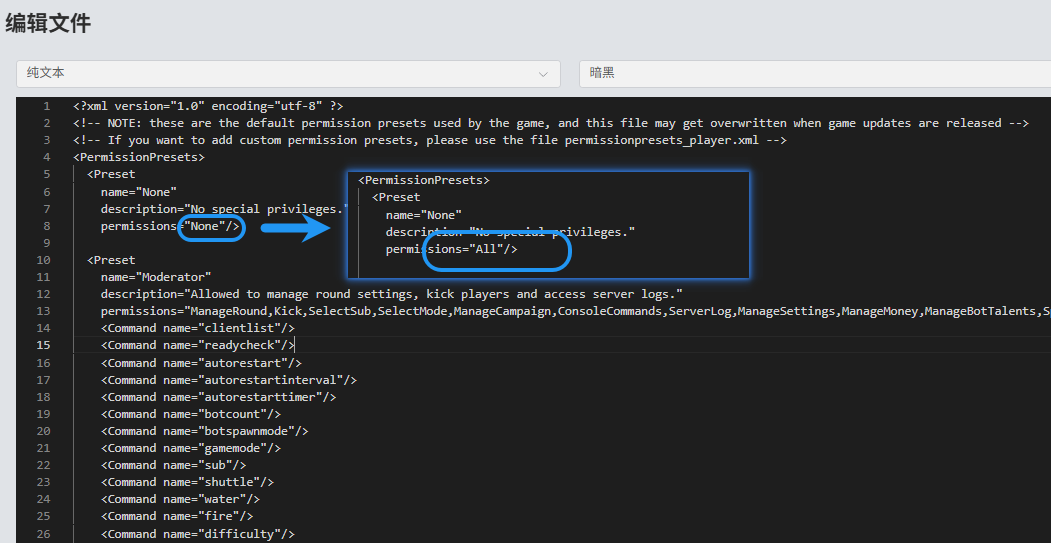The height and width of the screenshot is (543, 1051).
Task: Click the name="Moderator" attribute line
Action: [156, 277]
